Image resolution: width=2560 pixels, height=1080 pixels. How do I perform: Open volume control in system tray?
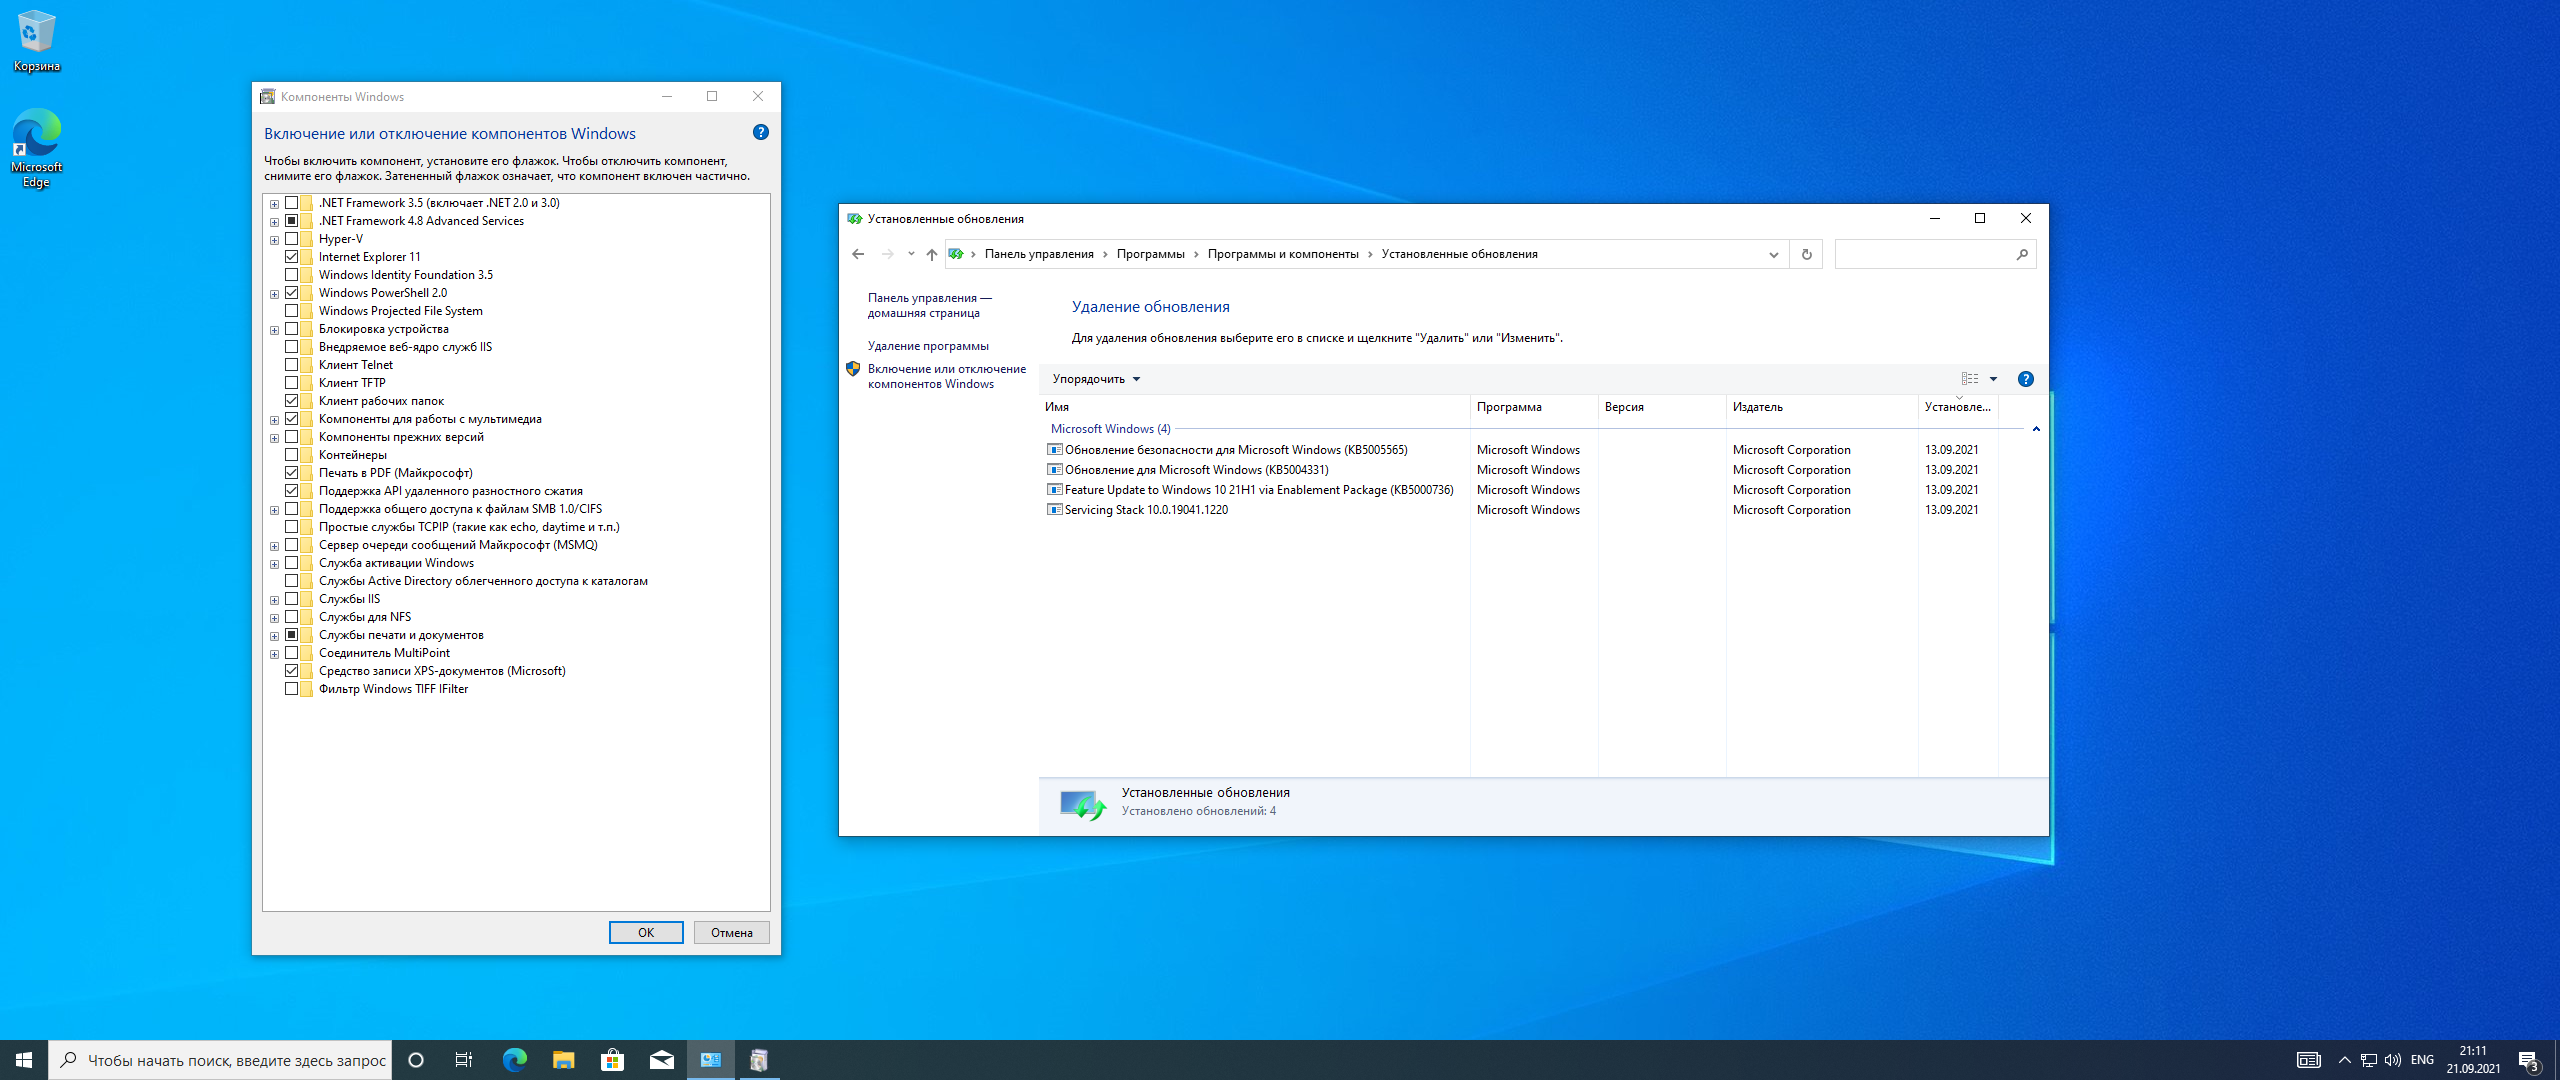(x=2392, y=1060)
